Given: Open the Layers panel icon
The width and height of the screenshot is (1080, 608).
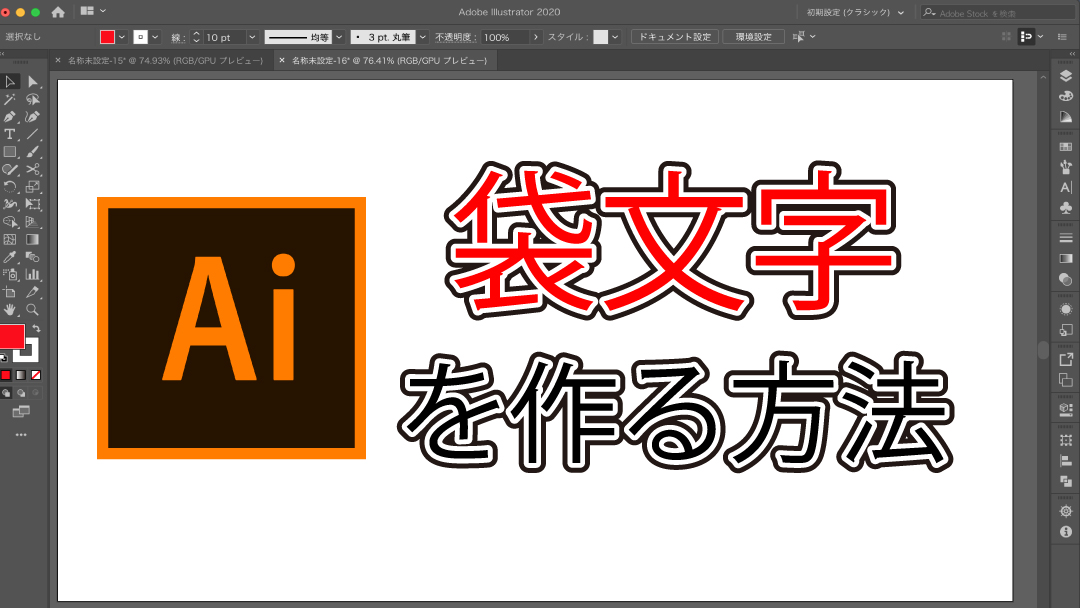Looking at the screenshot, I should [x=1066, y=76].
